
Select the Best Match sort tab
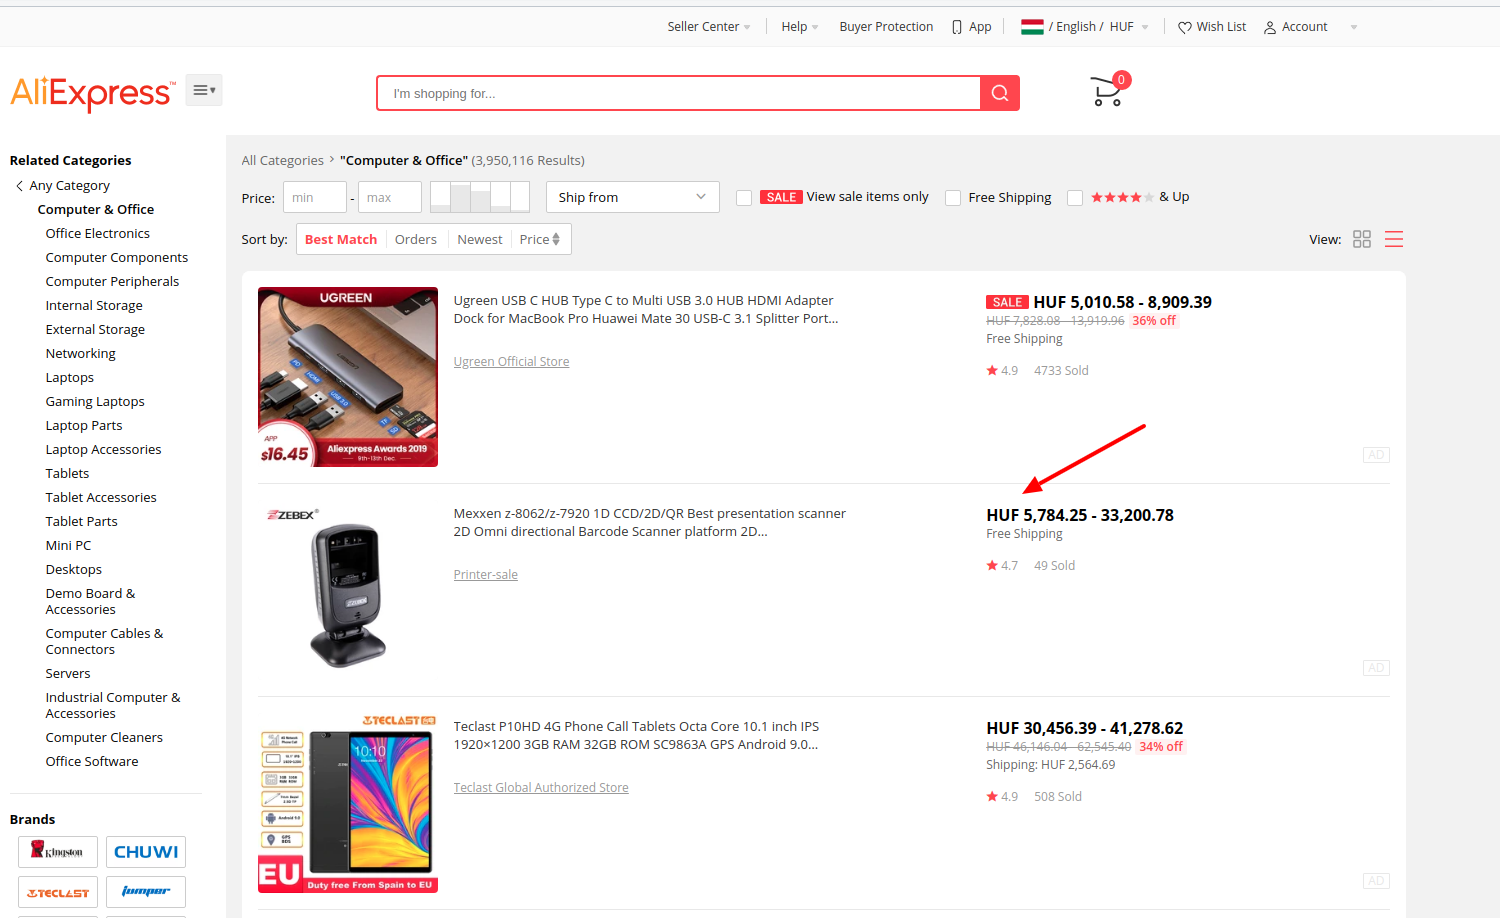coord(341,239)
